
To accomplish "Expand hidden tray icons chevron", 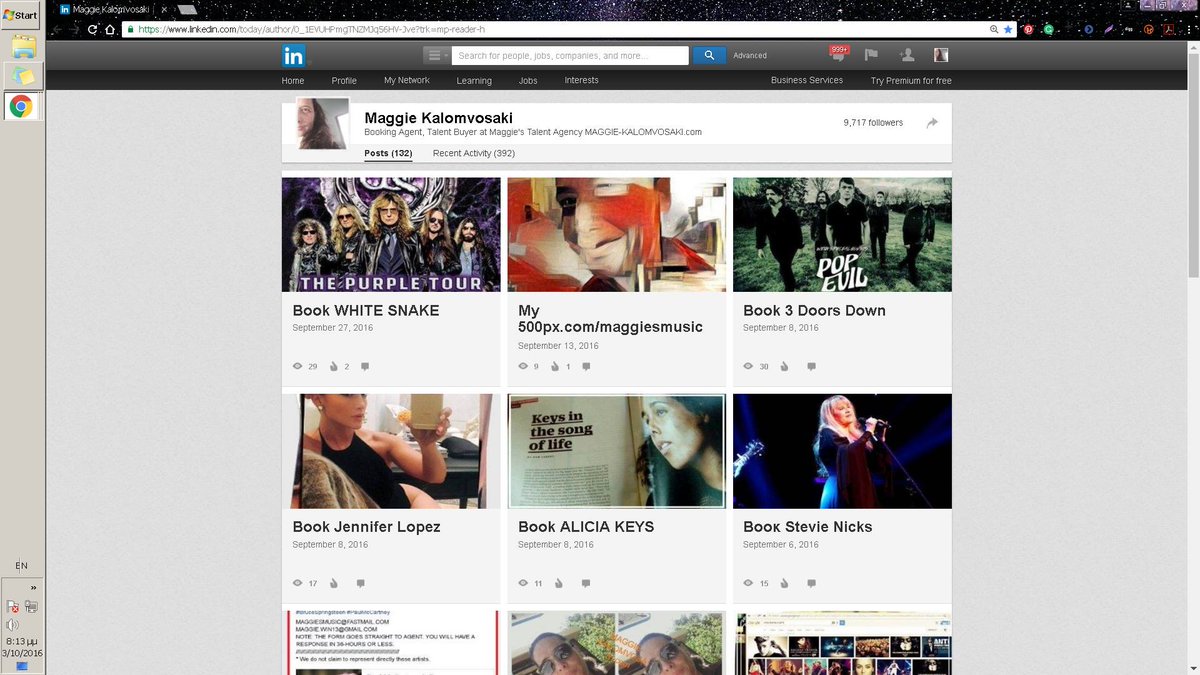I will click(33, 587).
